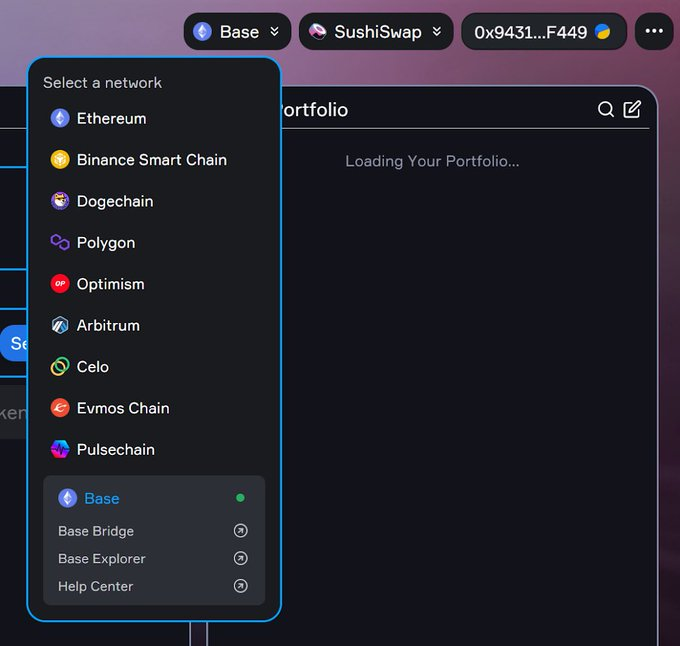Click the red Optimism OP icon
Screen dimensions: 680x646
60,284
